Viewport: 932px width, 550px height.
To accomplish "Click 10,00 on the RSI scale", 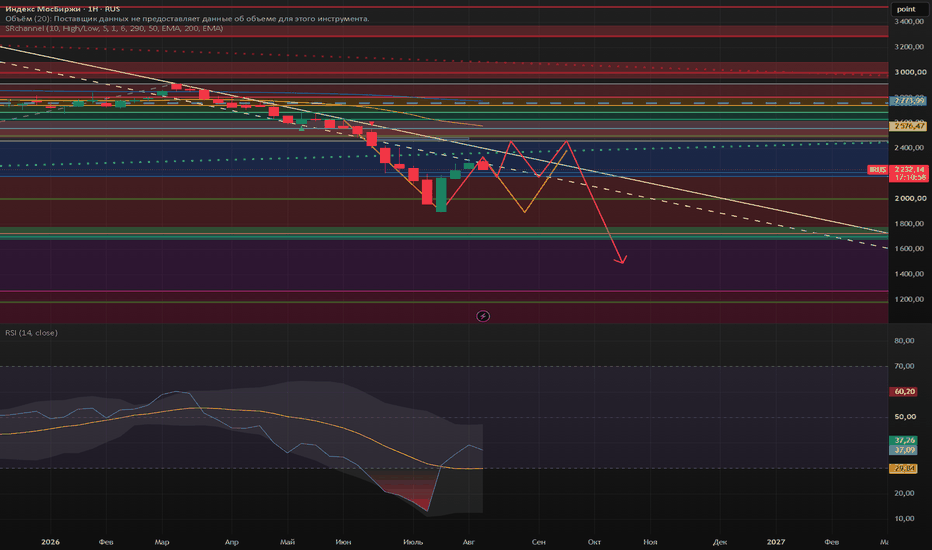I will (x=904, y=518).
